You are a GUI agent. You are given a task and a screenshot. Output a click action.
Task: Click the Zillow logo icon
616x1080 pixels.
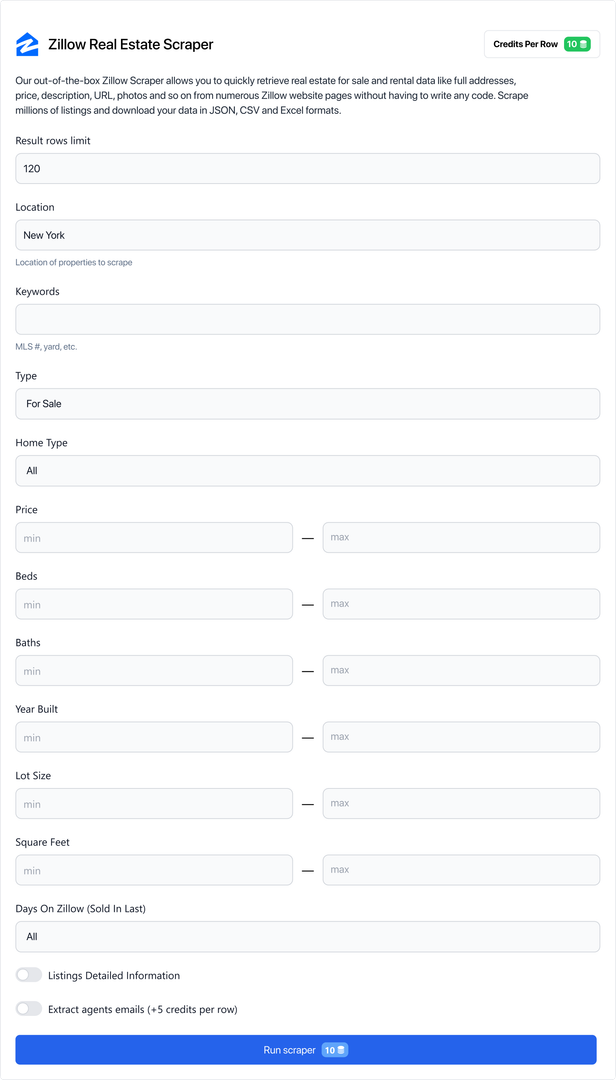click(28, 44)
